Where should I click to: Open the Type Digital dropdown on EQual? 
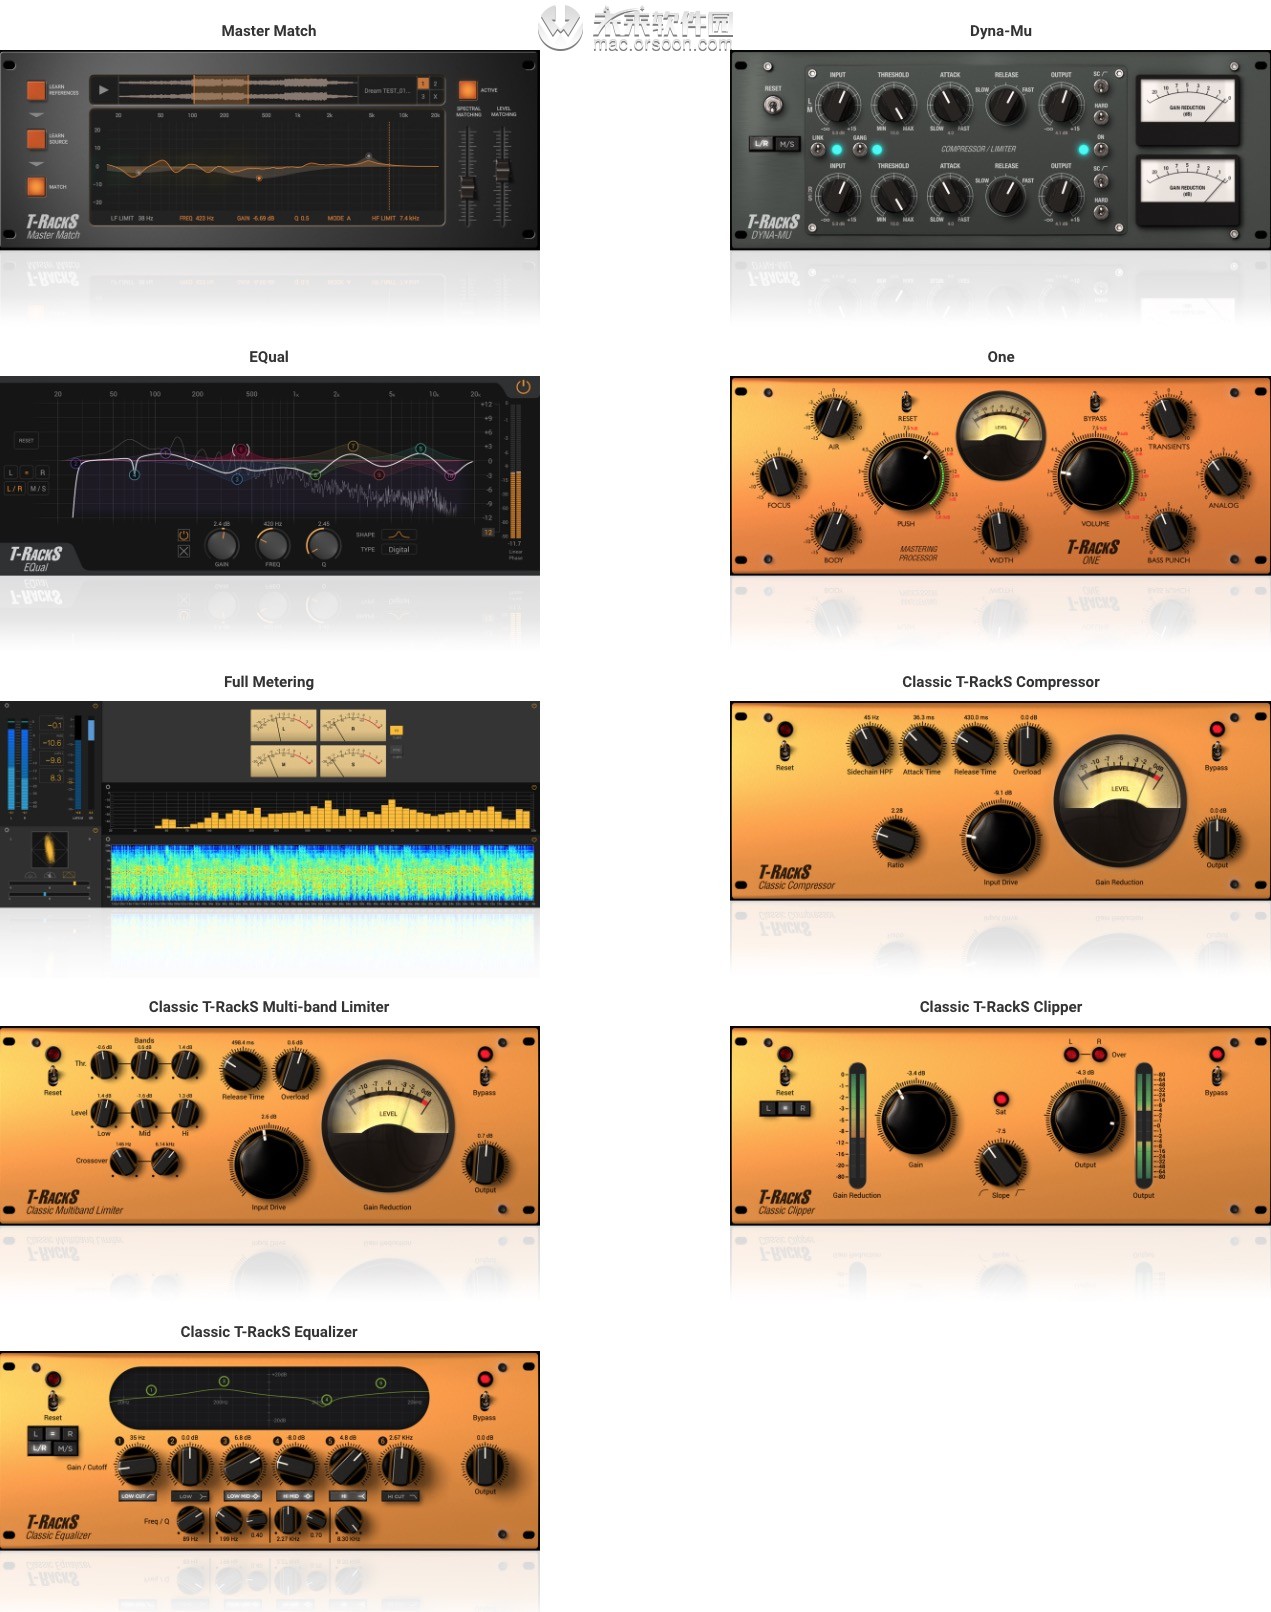399,550
